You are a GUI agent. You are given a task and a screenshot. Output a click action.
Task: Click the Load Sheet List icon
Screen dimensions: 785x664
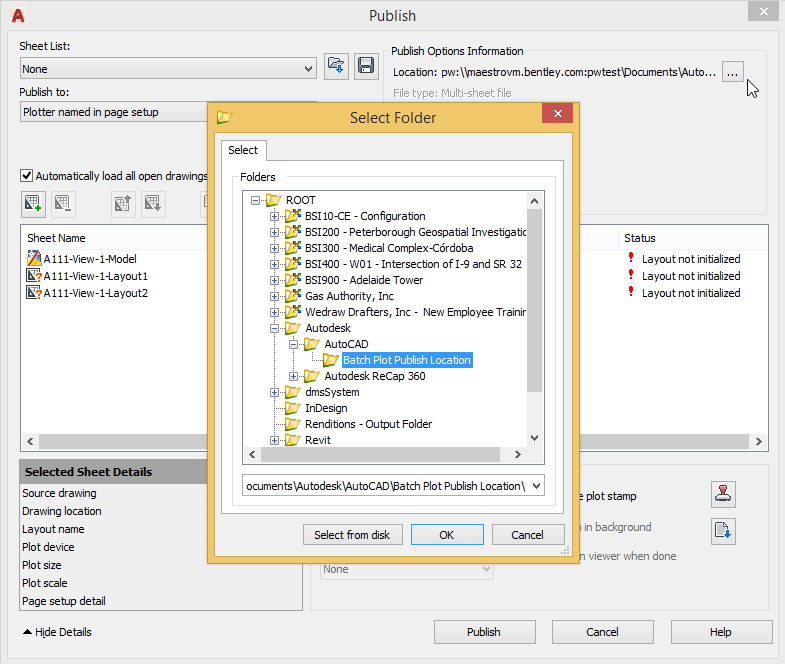coord(336,66)
